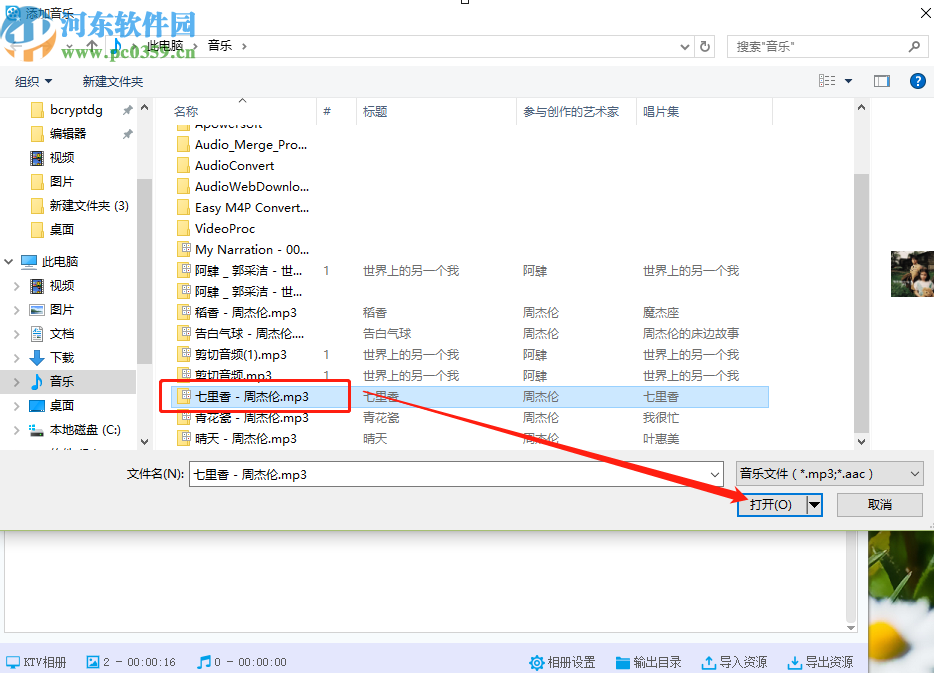This screenshot has width=934, height=674.
Task: Expand address bar history dropdown
Action: [684, 46]
